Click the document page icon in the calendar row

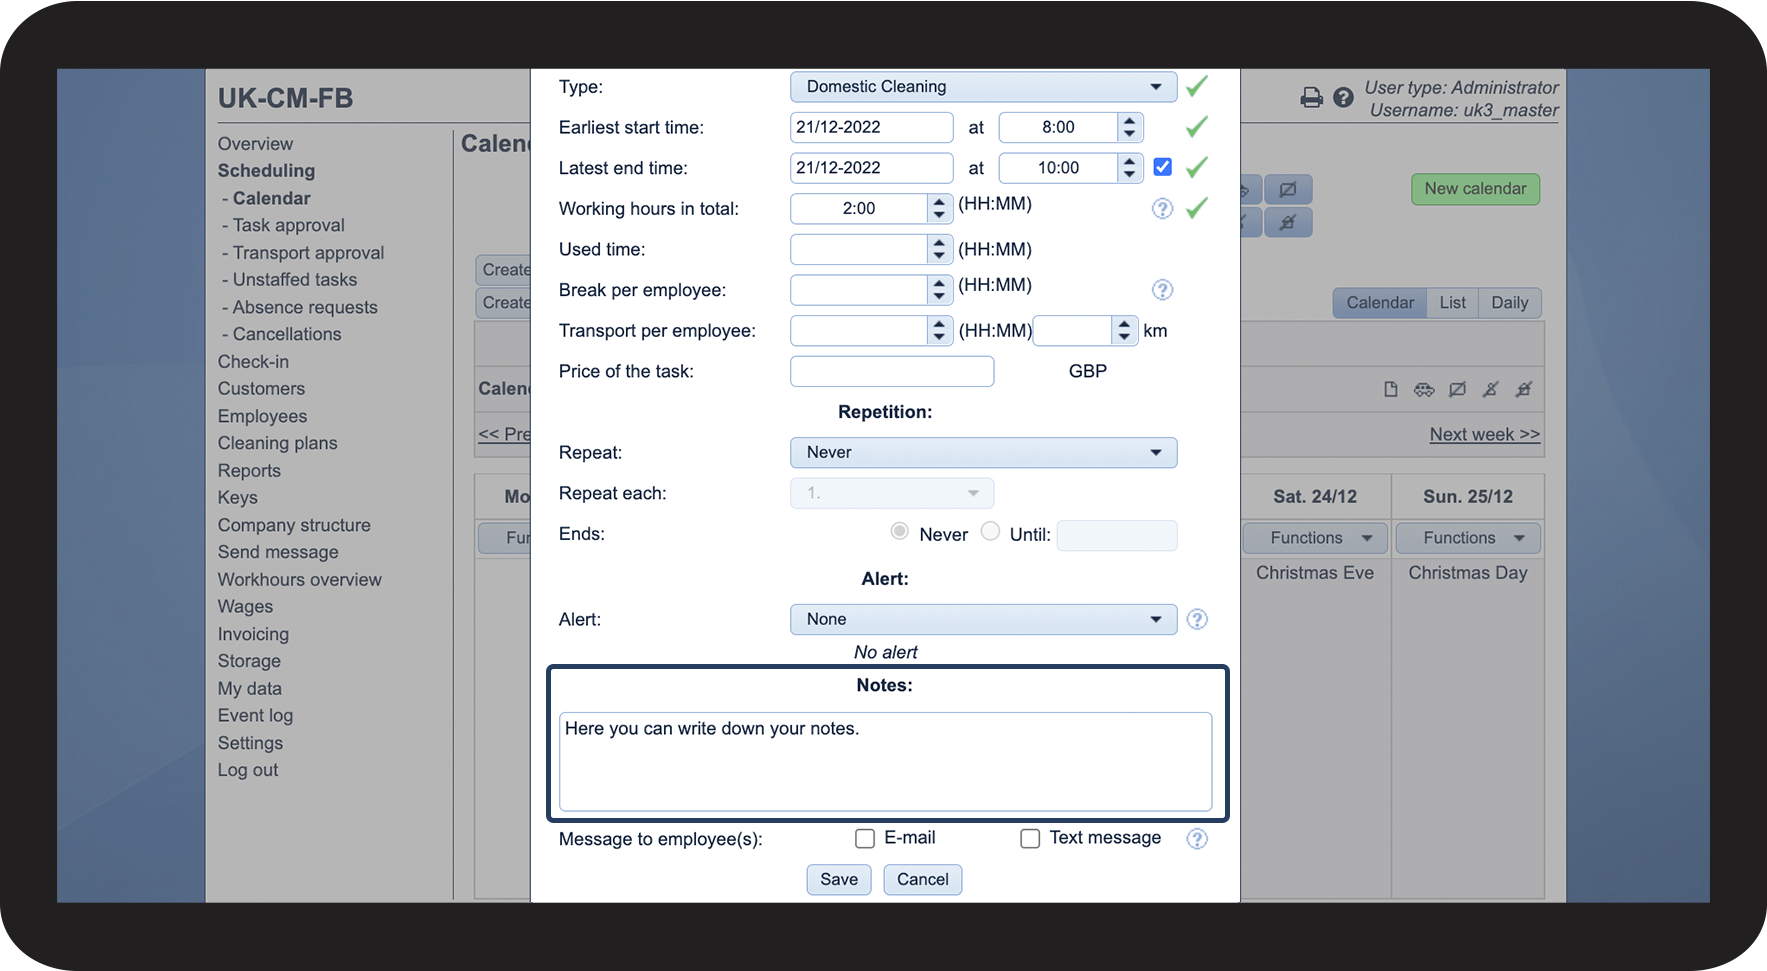tap(1390, 389)
